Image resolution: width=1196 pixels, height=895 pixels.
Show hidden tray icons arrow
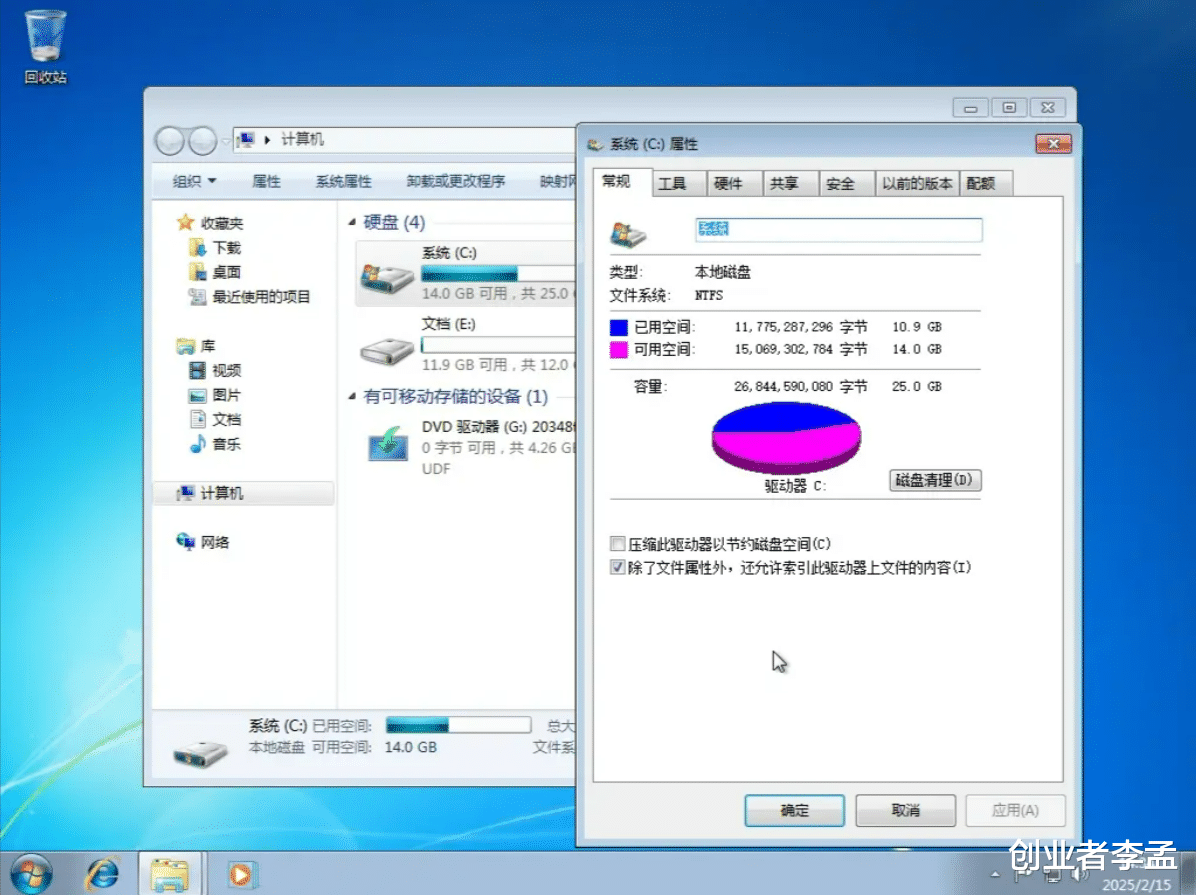(995, 874)
